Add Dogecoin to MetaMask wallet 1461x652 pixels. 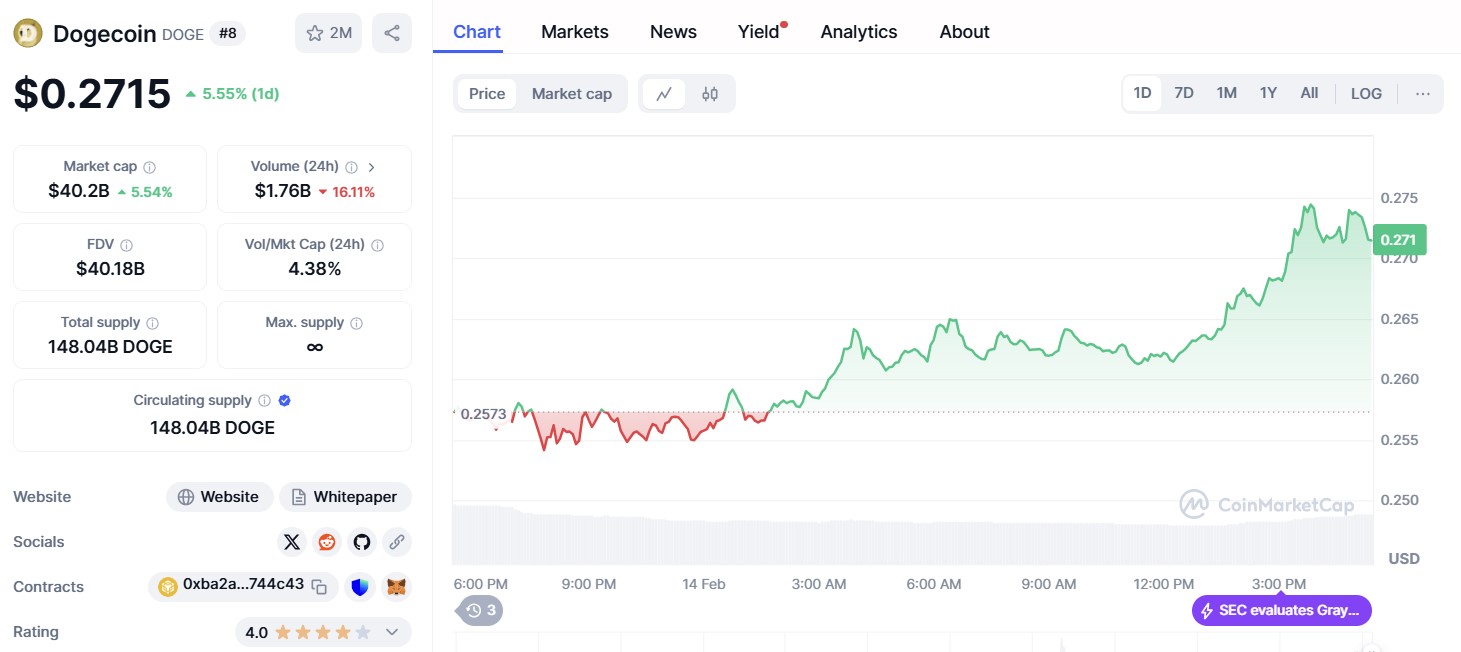click(397, 586)
